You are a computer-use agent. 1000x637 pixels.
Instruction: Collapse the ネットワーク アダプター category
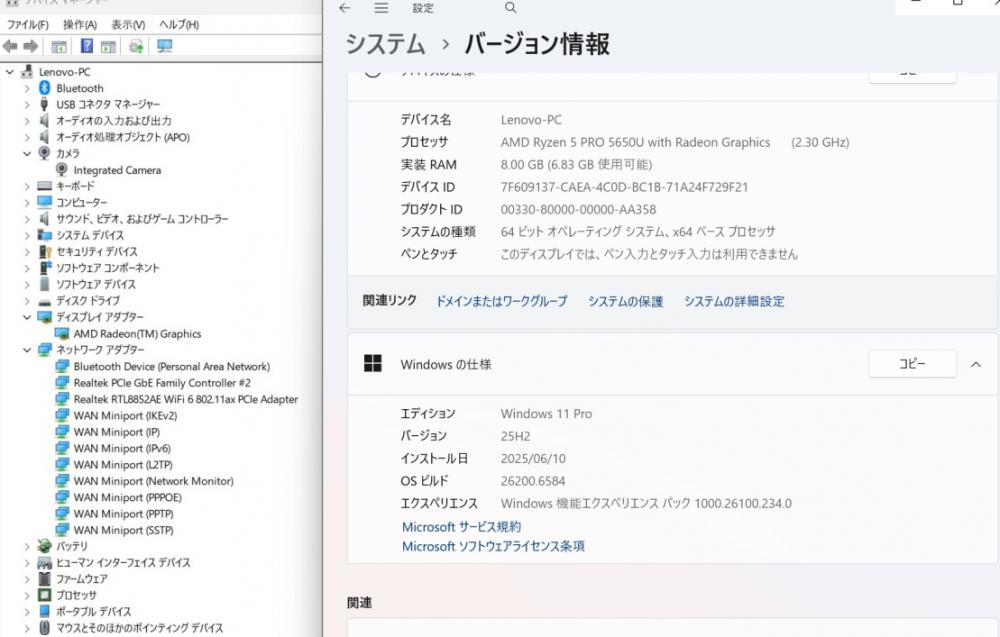tap(27, 350)
